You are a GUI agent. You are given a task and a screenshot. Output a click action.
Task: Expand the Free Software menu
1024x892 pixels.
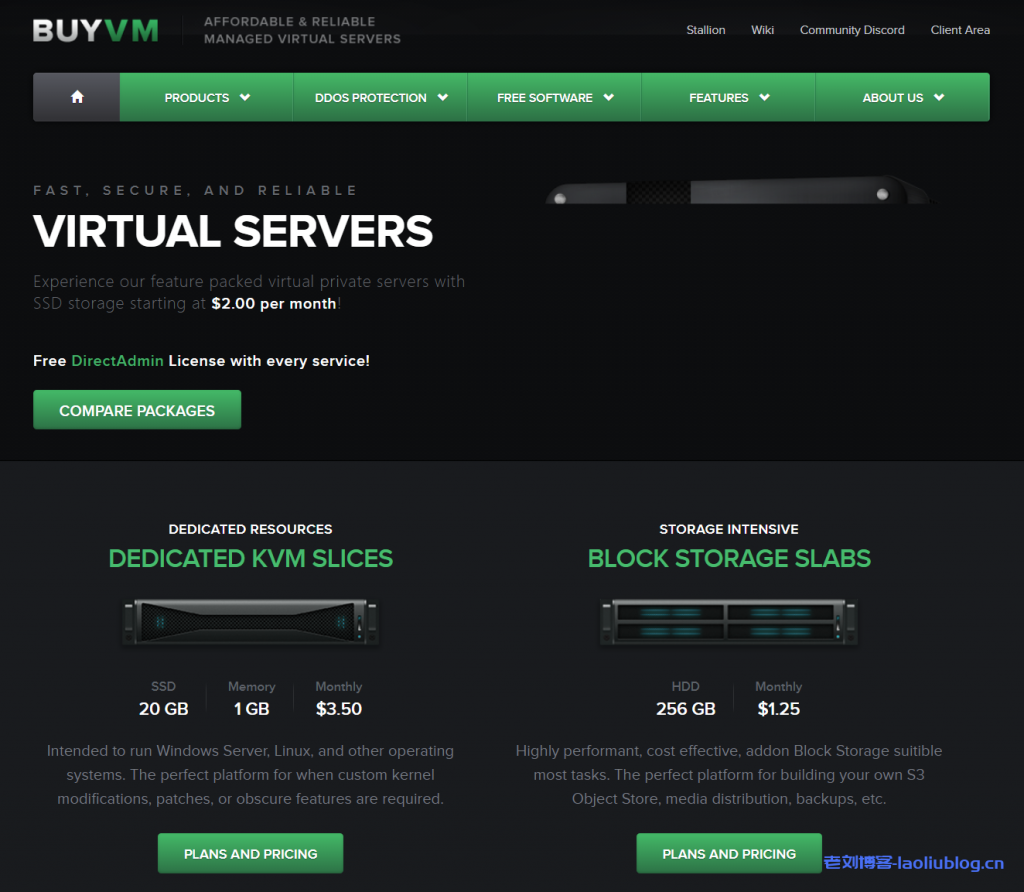(x=554, y=98)
